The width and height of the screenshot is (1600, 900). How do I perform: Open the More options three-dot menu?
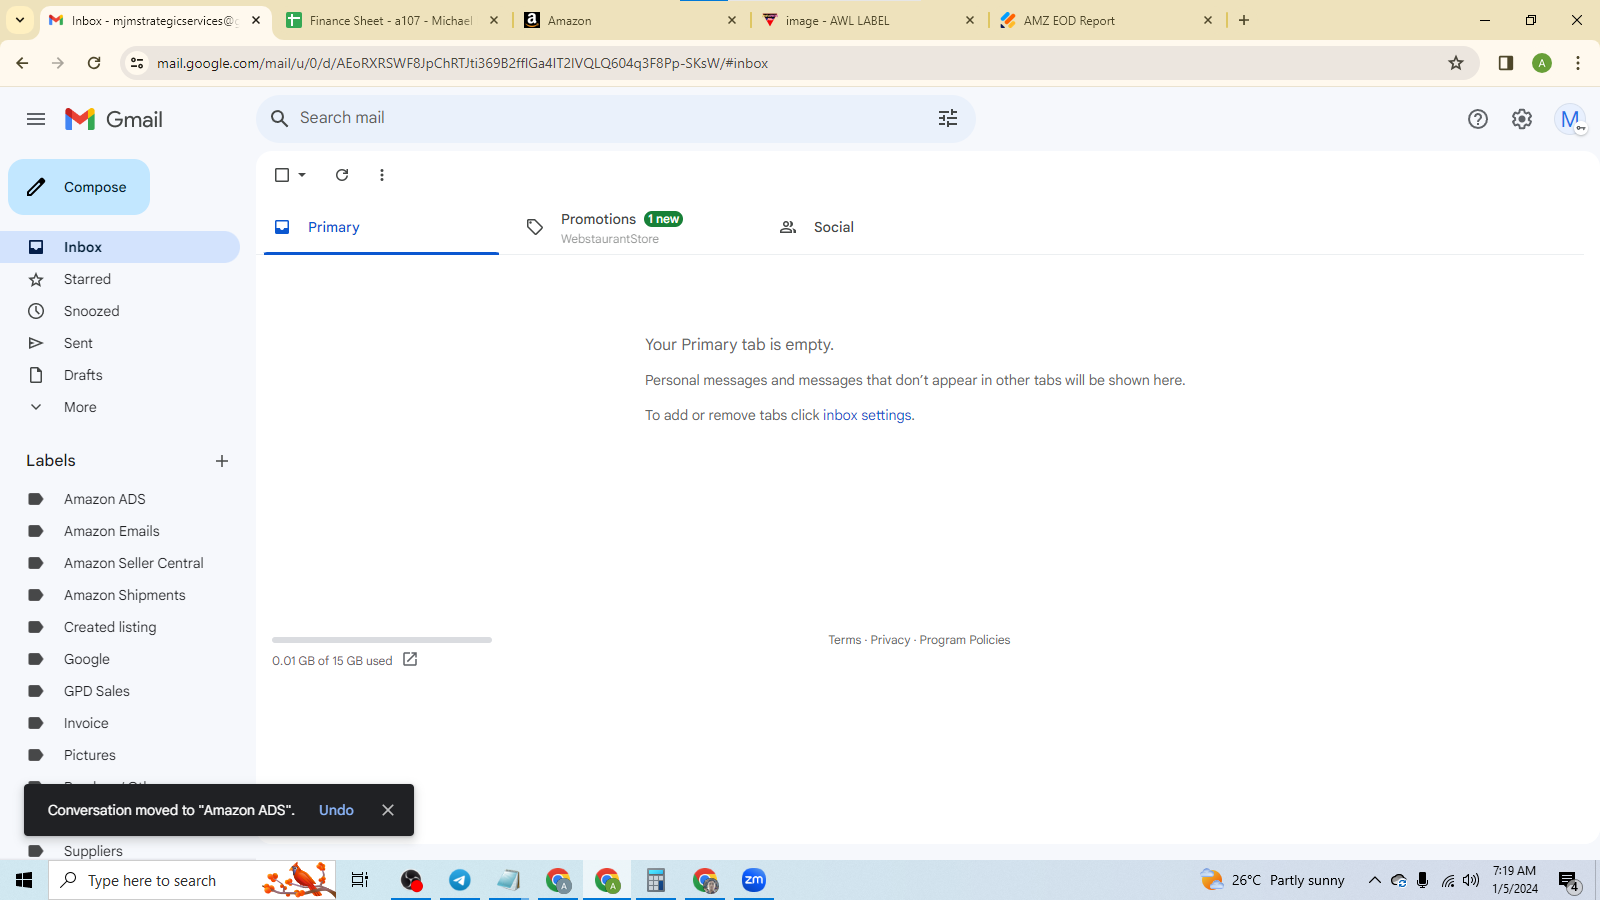382,175
